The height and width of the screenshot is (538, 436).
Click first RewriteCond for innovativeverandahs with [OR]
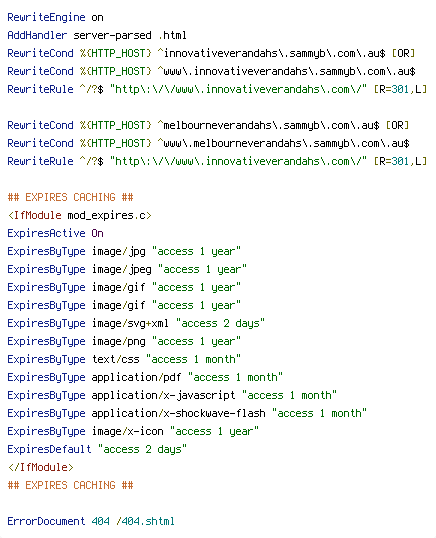point(211,53)
